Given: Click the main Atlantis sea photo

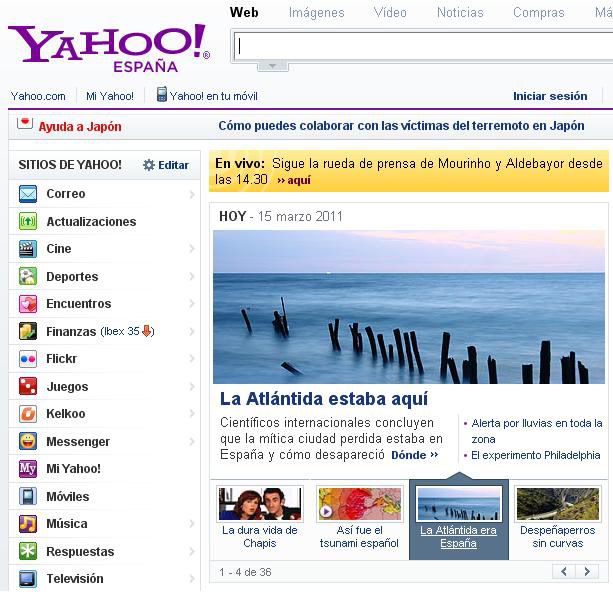Looking at the screenshot, I should click(409, 307).
